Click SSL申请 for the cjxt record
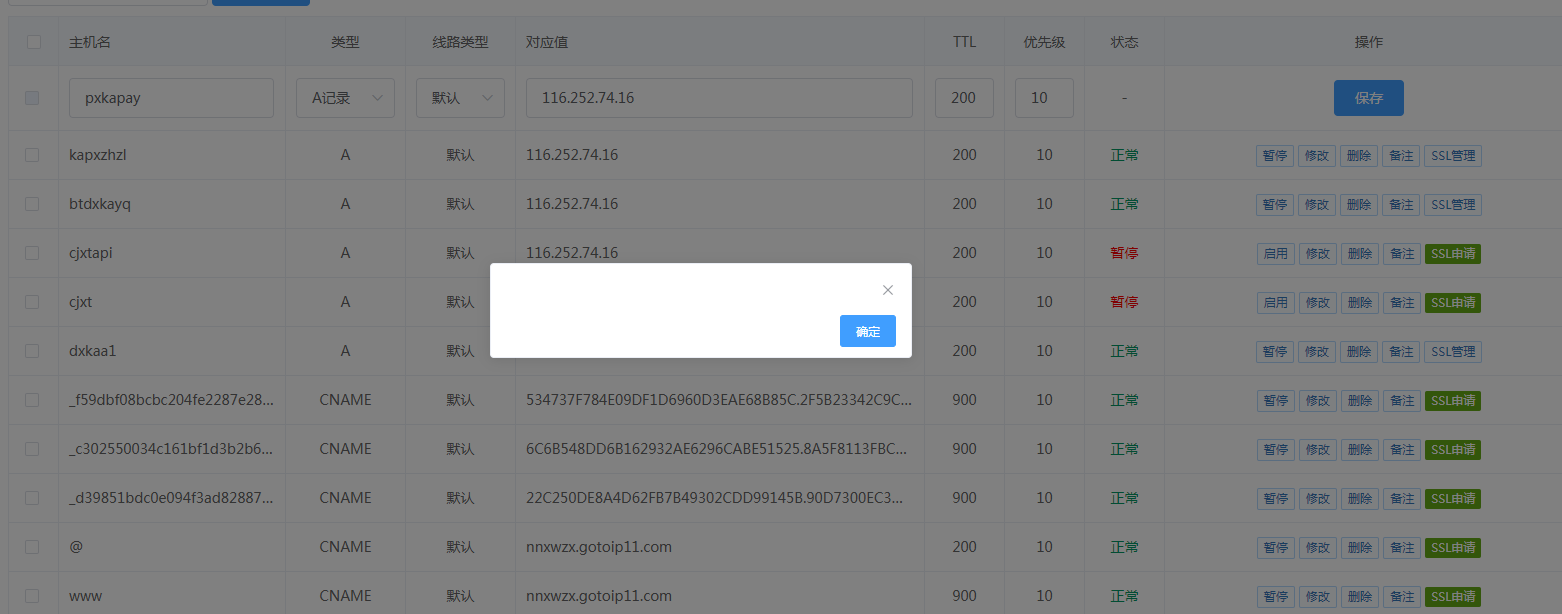The image size is (1562, 614). pos(1452,303)
